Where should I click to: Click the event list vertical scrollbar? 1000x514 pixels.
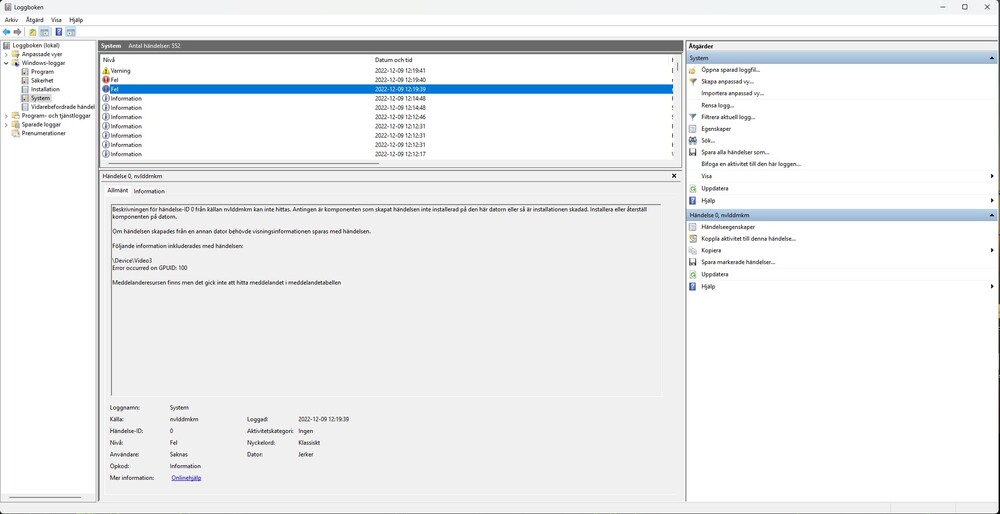pyautogui.click(x=677, y=66)
